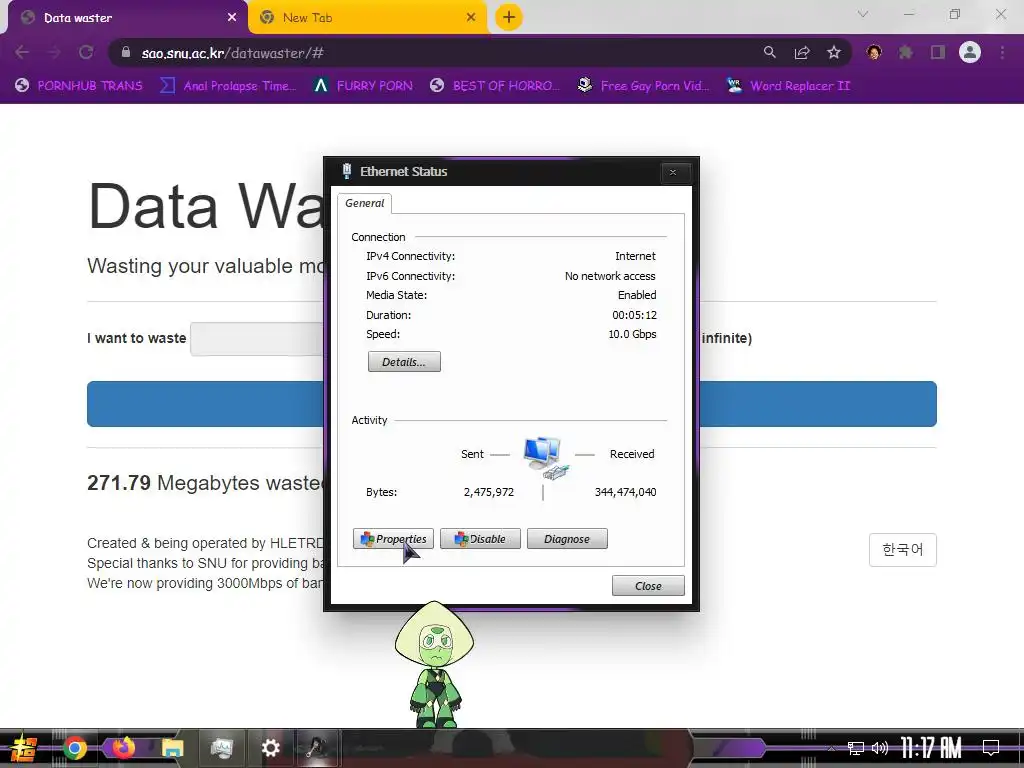This screenshot has width=1024, height=768.
Task: Open the Word Replacer II bookmark
Action: 789,86
